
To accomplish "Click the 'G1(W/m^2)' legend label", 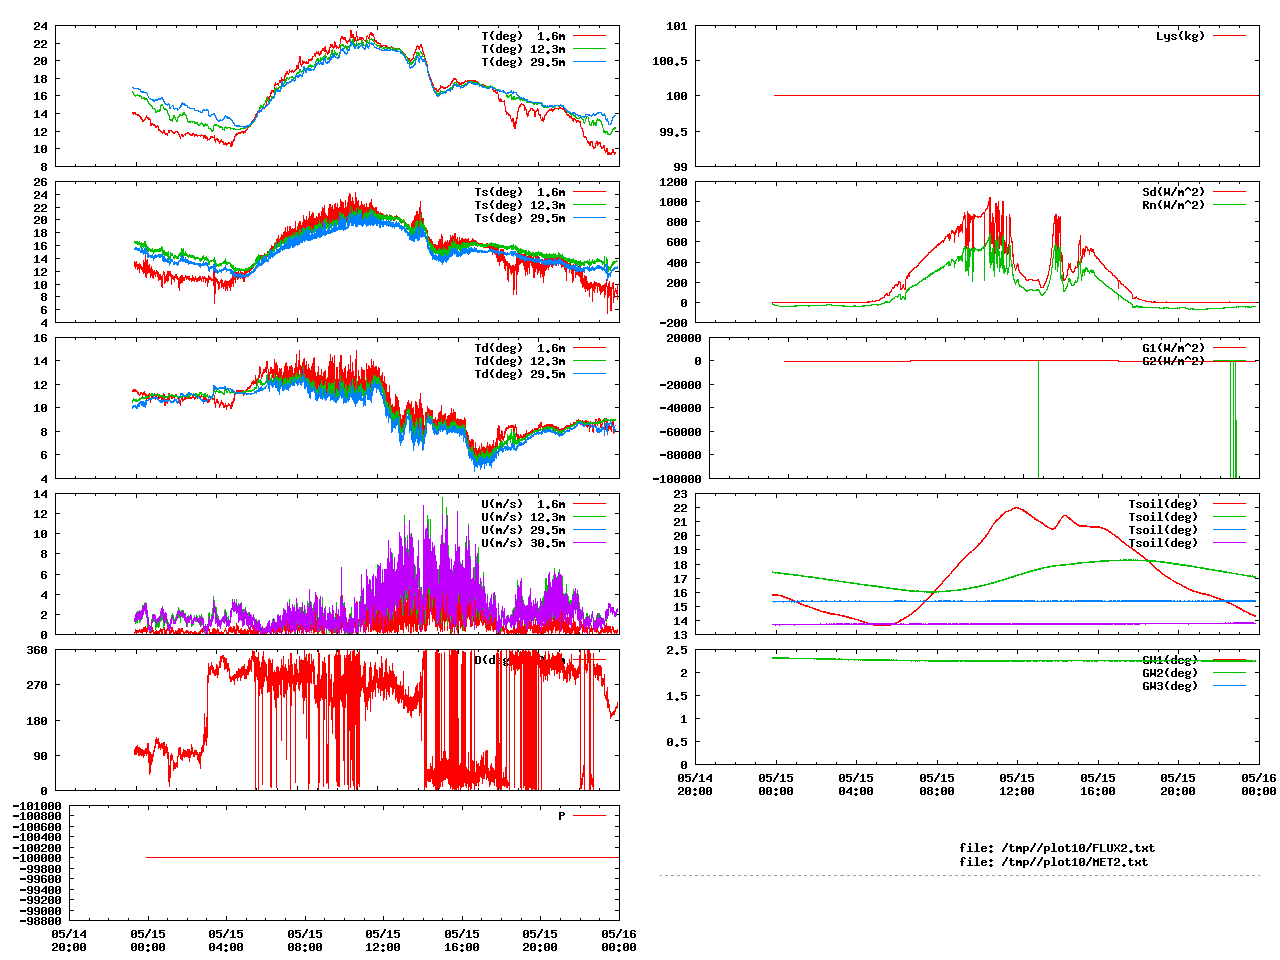I will coord(1174,348).
